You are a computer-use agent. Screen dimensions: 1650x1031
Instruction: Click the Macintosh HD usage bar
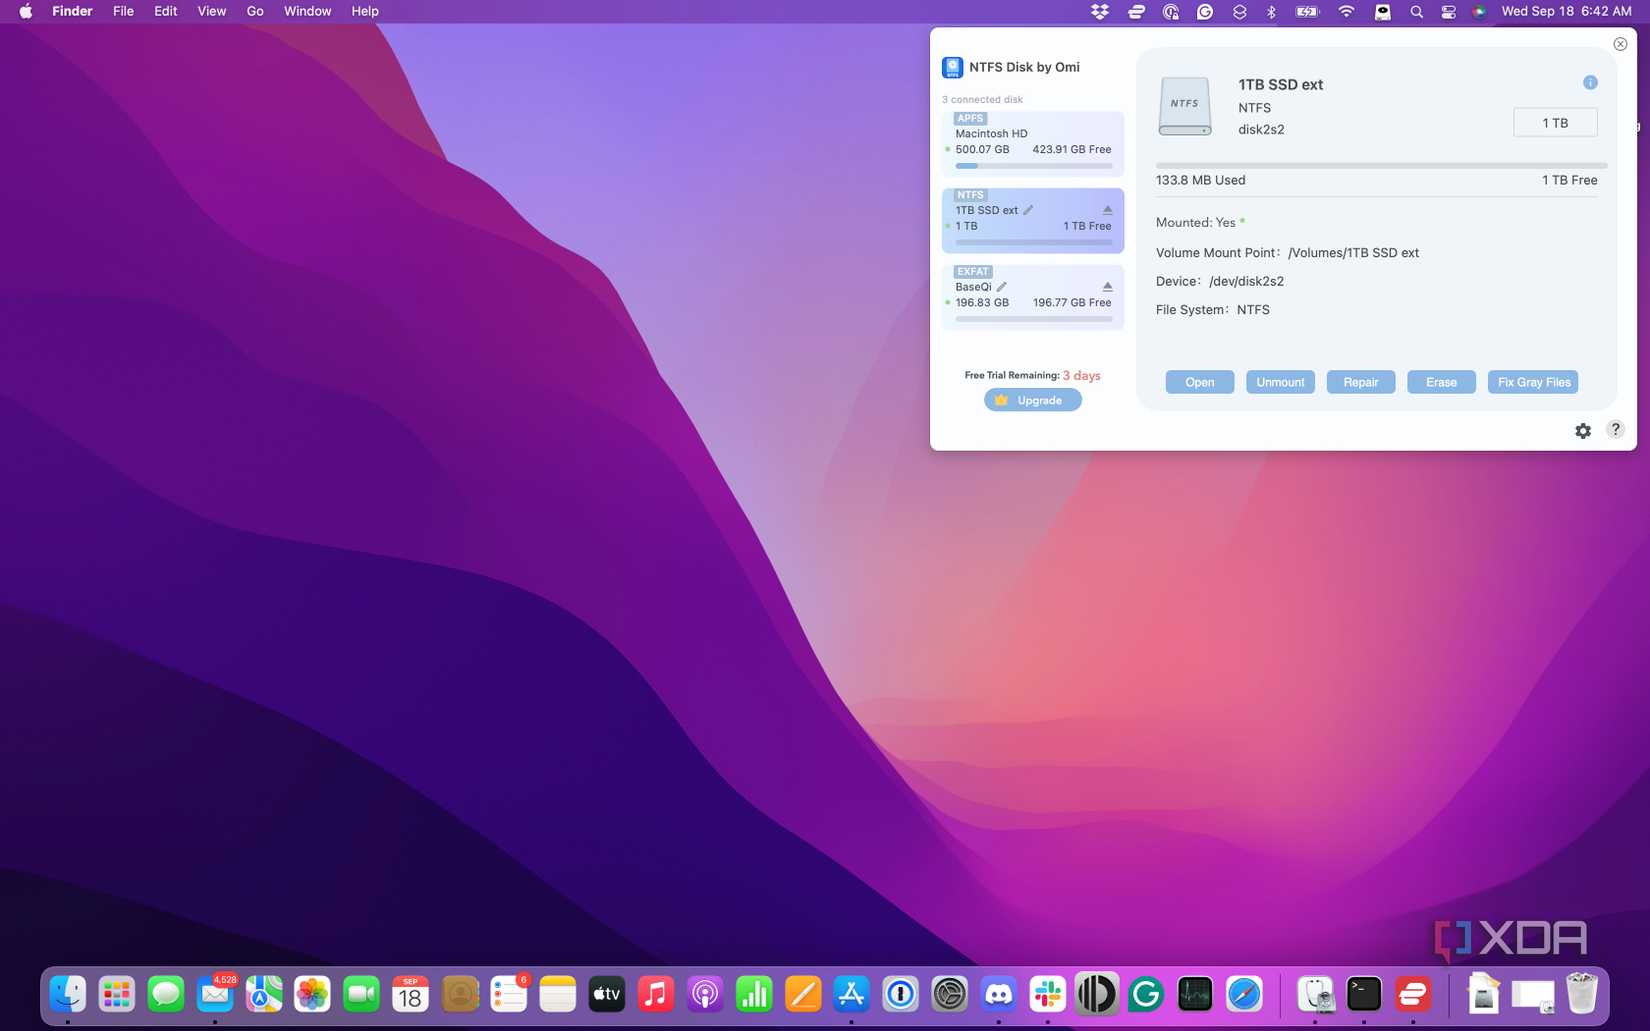tap(1034, 166)
